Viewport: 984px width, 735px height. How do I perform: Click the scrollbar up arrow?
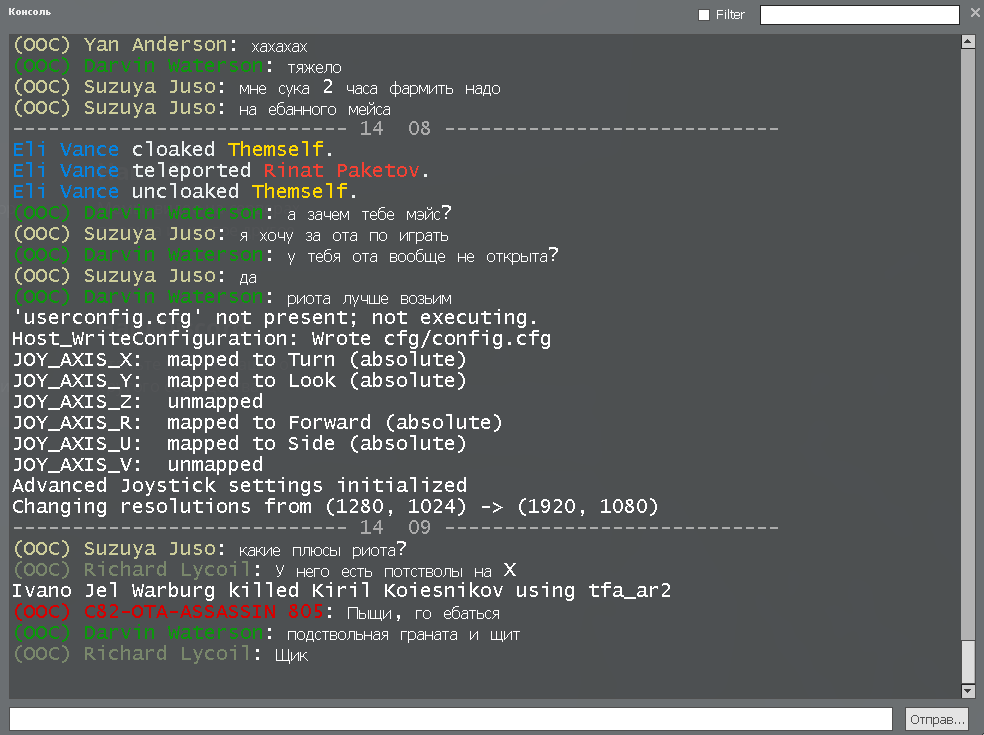[968, 42]
